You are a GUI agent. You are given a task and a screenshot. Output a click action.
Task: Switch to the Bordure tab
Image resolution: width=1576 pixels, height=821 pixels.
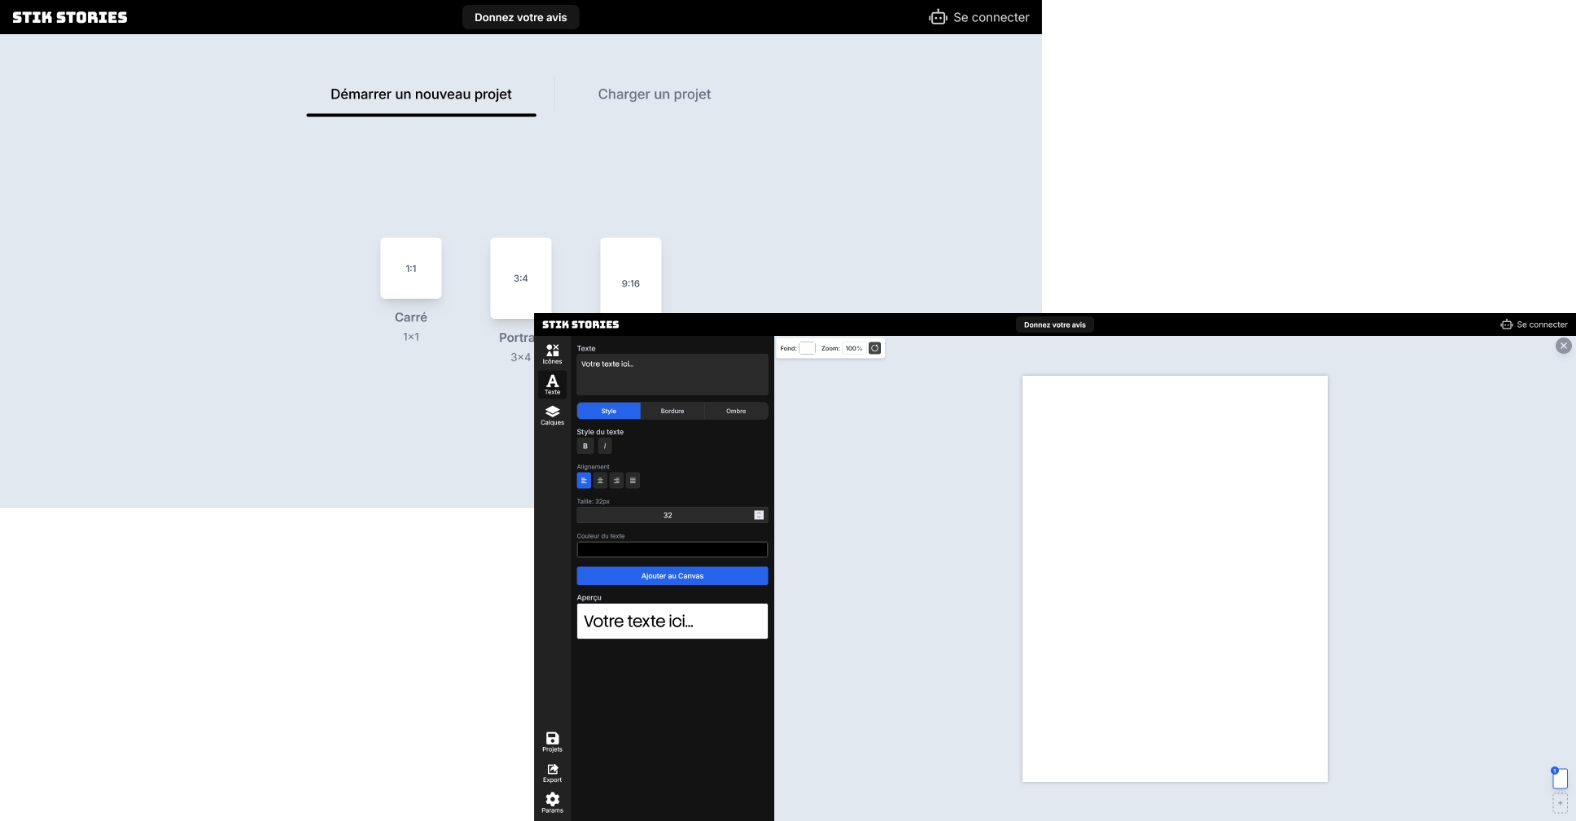click(672, 411)
